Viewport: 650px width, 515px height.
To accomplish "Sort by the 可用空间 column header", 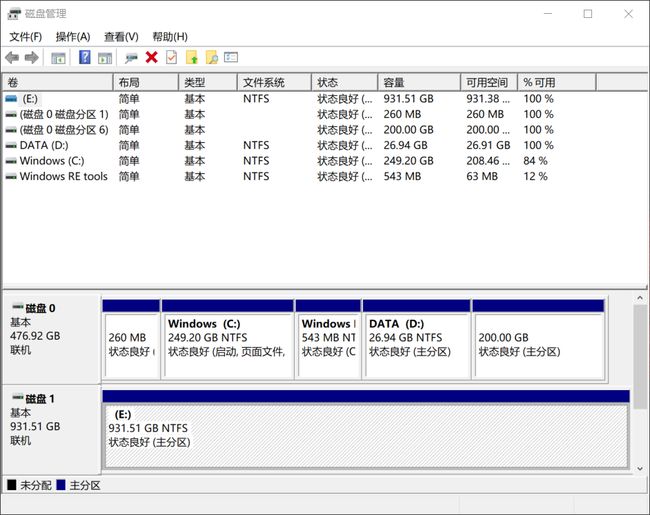I will coord(489,82).
